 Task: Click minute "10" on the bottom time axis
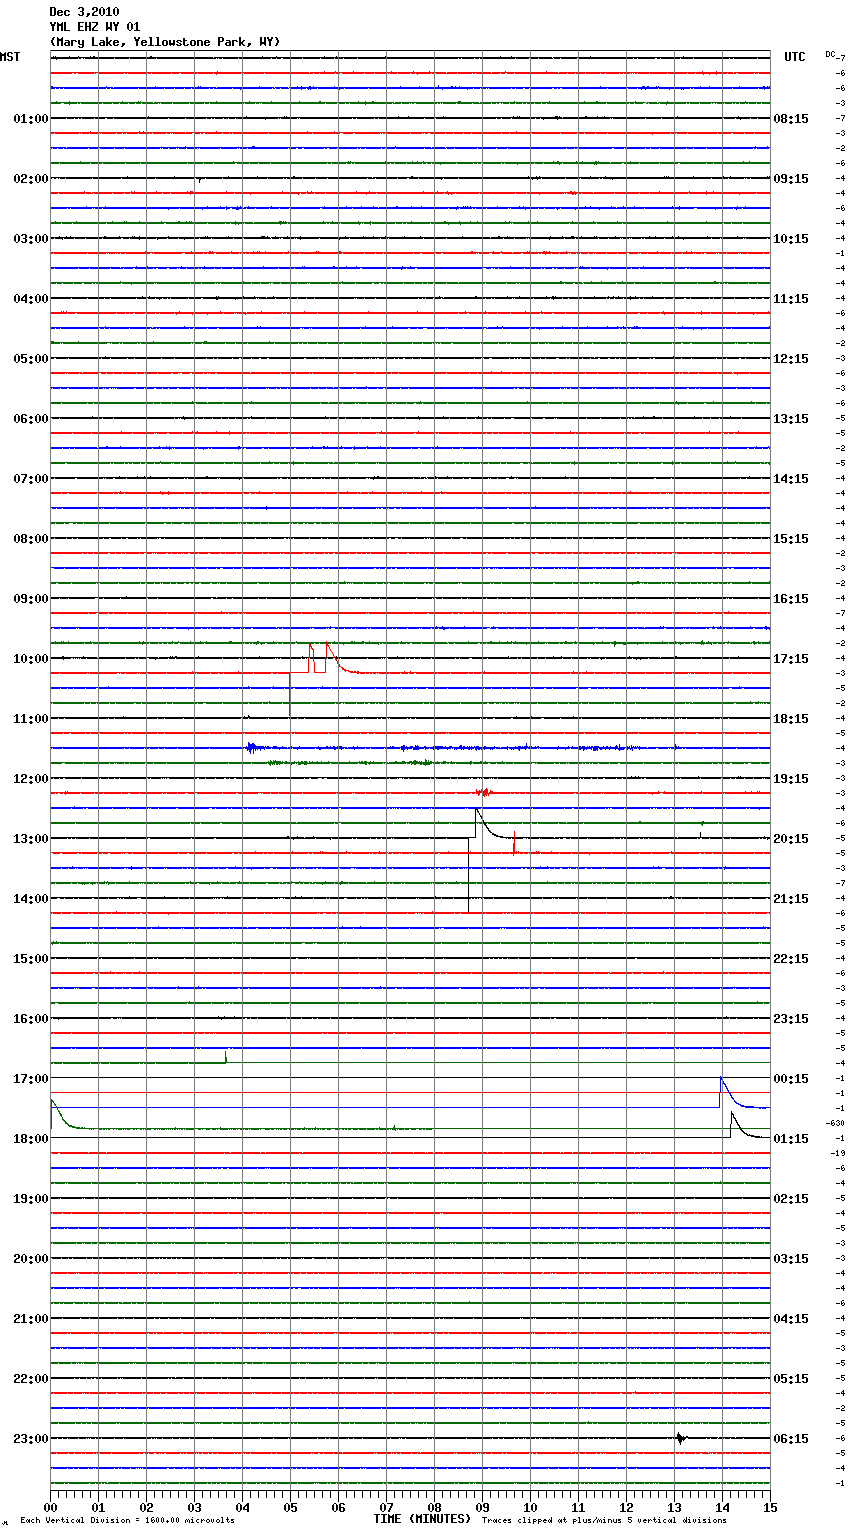[x=530, y=1506]
